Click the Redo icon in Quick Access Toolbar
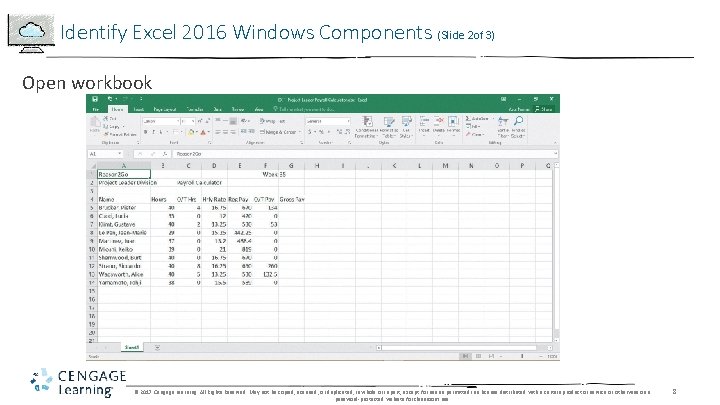 [x=125, y=99]
